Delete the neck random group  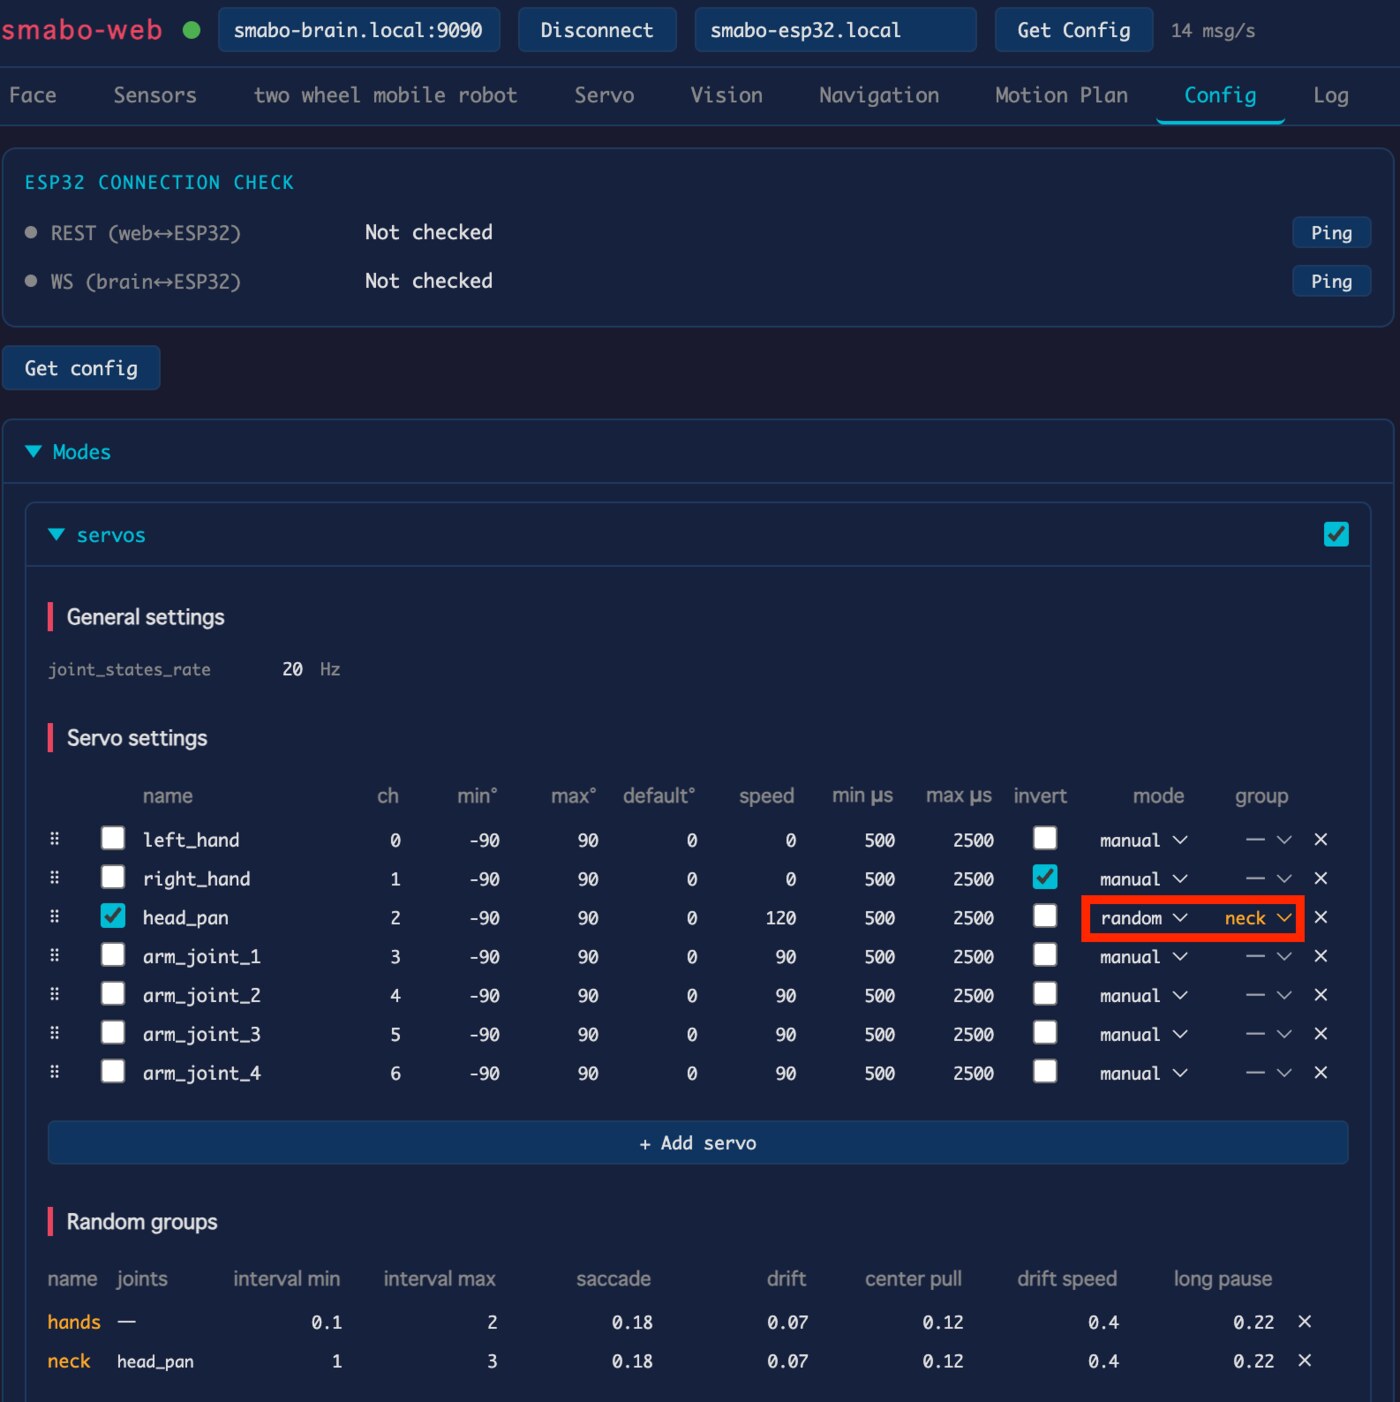point(1304,1361)
